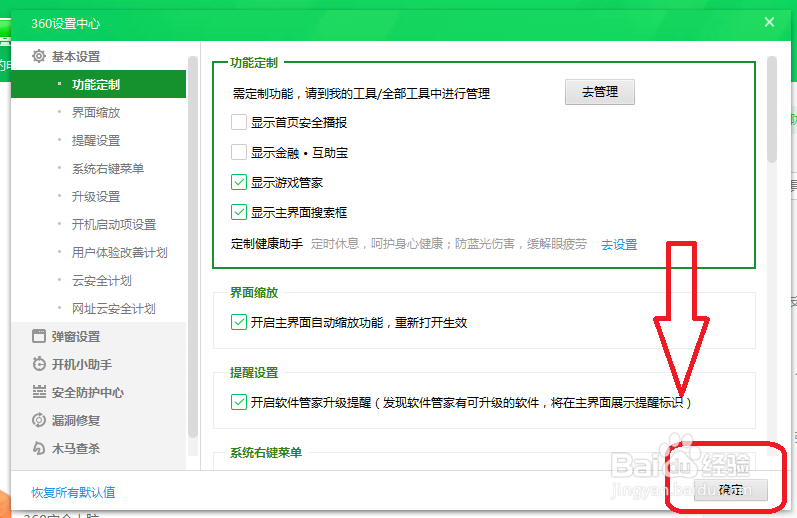Screen dimensions: 797x518
Task: Close the 360设置中心 window
Action: click(x=769, y=22)
